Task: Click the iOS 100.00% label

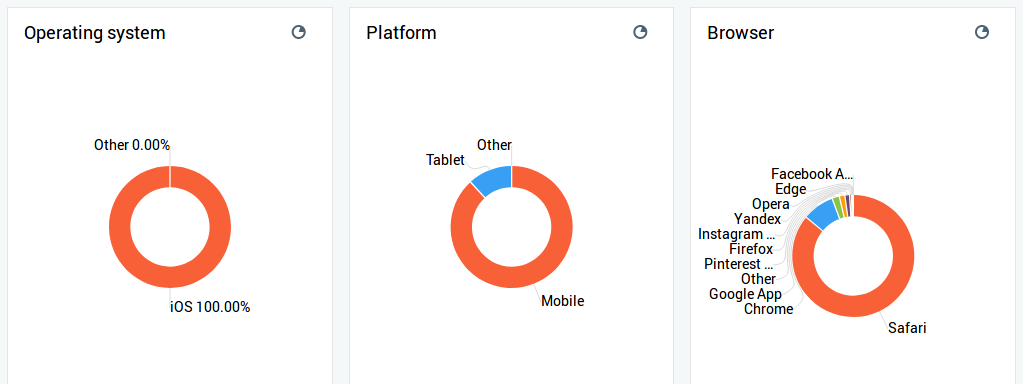Action: pos(210,307)
